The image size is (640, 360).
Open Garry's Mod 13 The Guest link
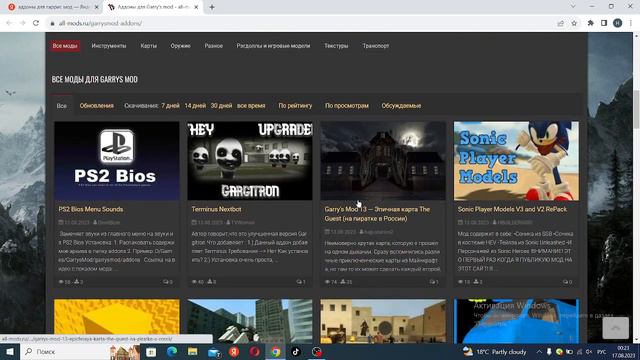coord(377,214)
